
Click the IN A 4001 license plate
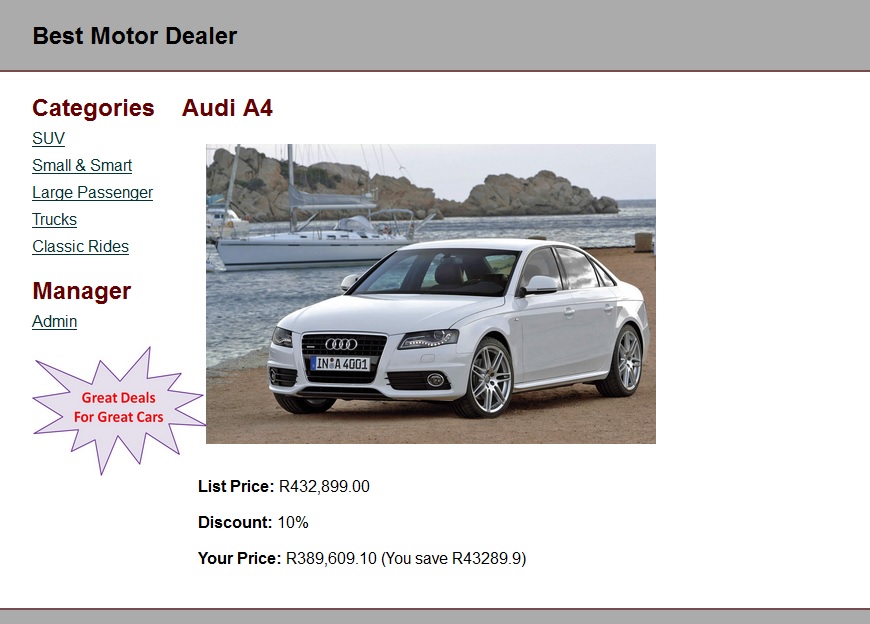coord(340,364)
